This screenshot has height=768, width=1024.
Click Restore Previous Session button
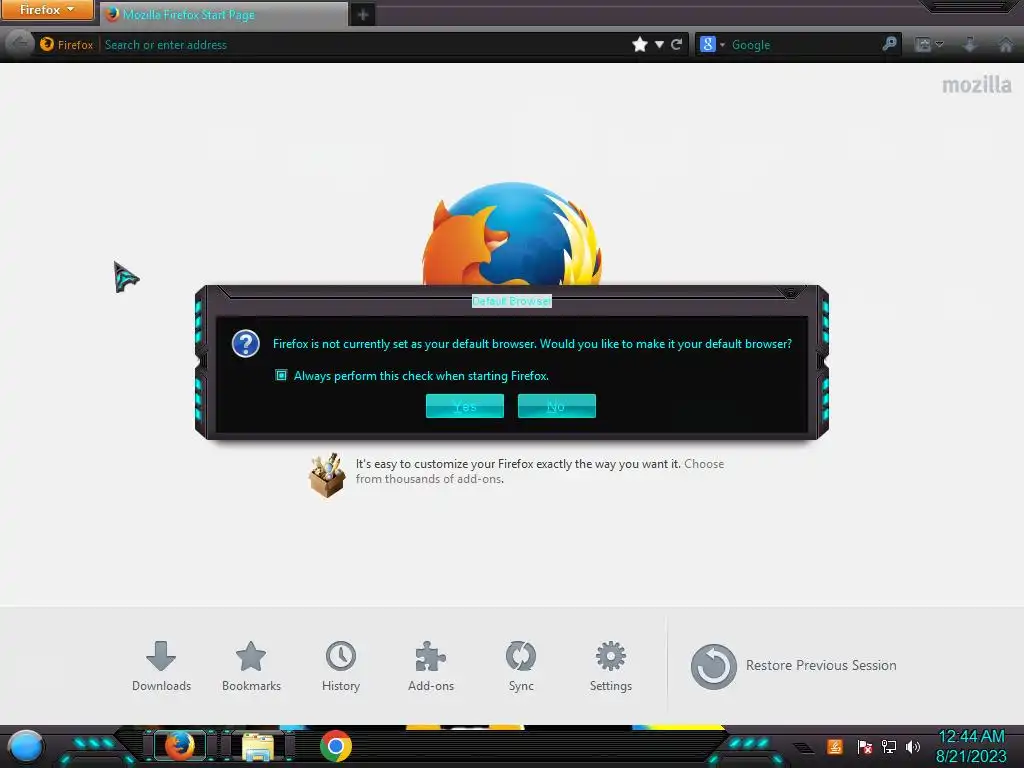point(793,666)
